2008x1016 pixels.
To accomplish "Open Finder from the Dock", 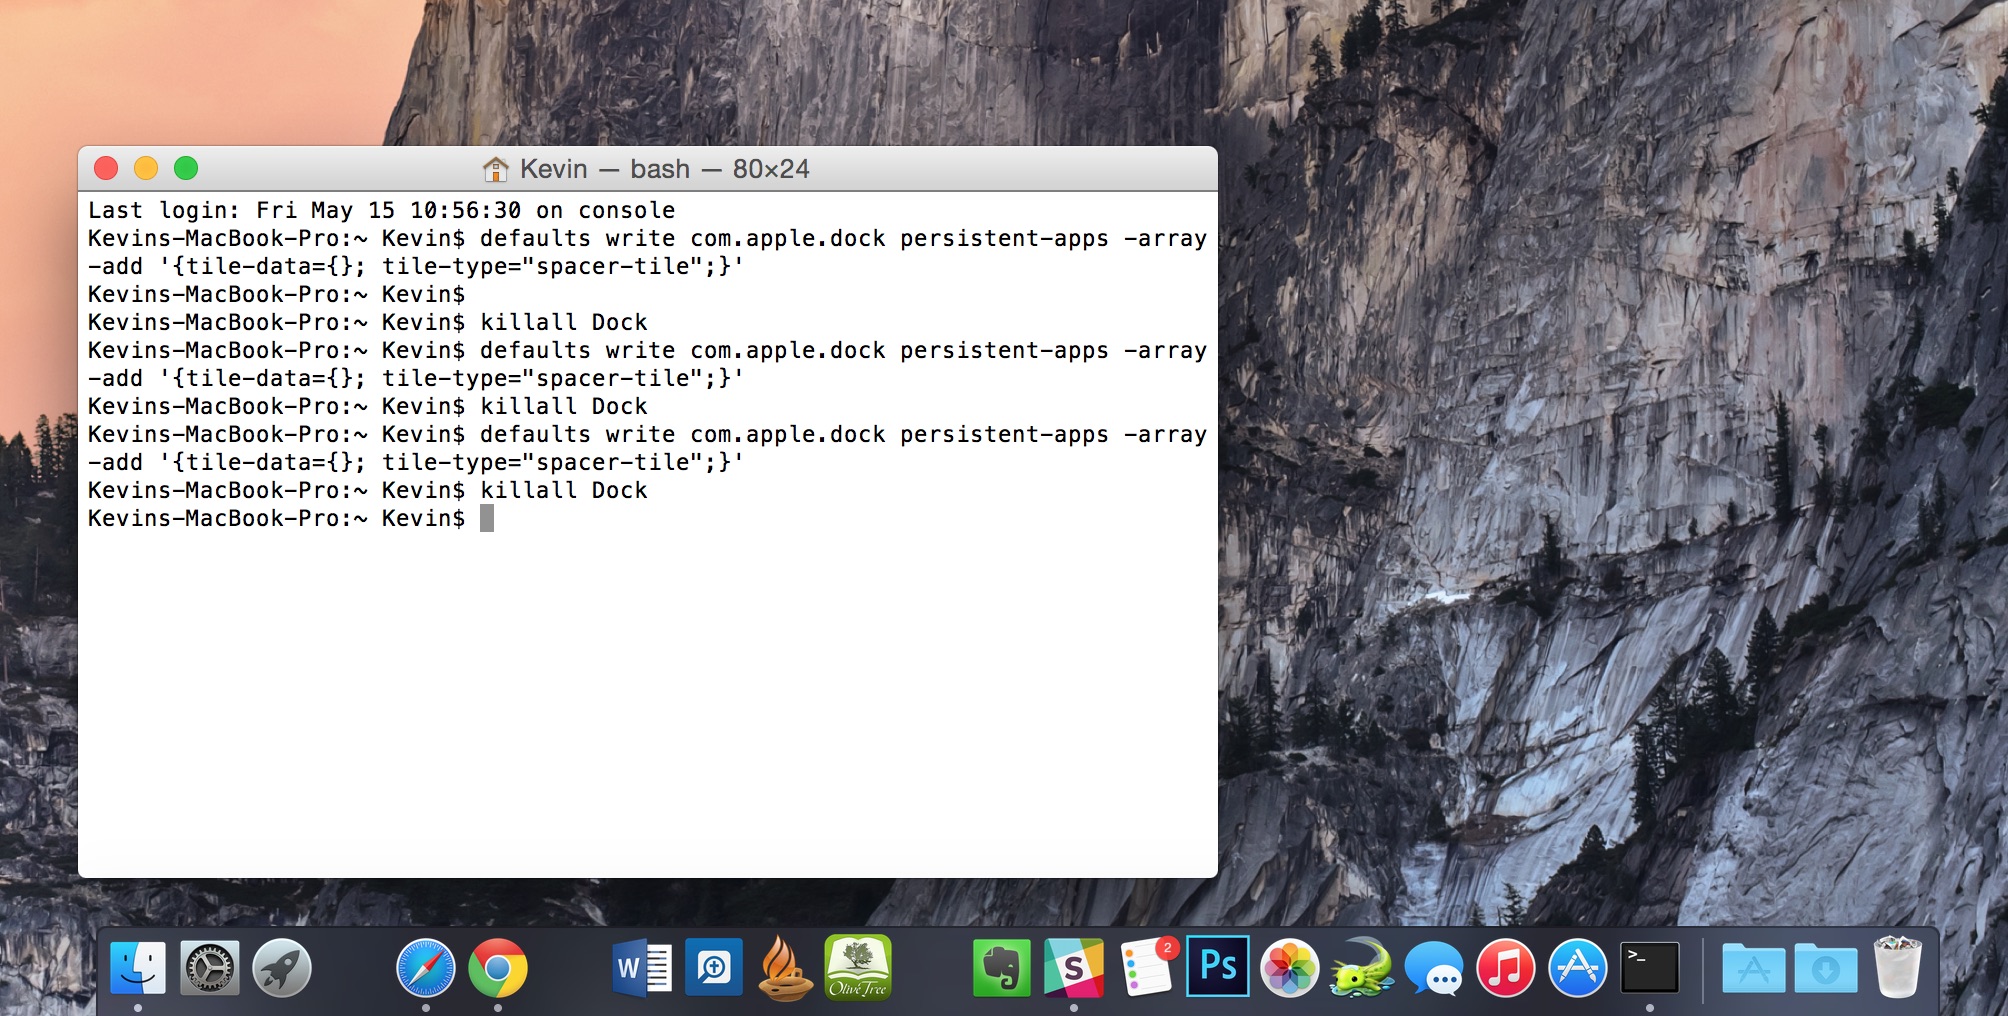I will 138,968.
